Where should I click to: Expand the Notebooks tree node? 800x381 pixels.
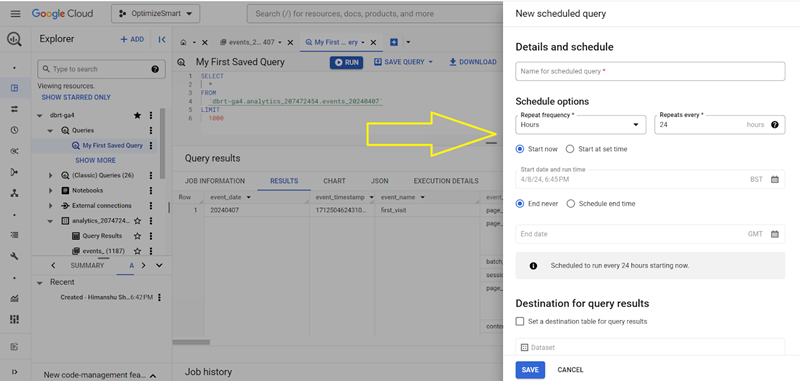51,190
